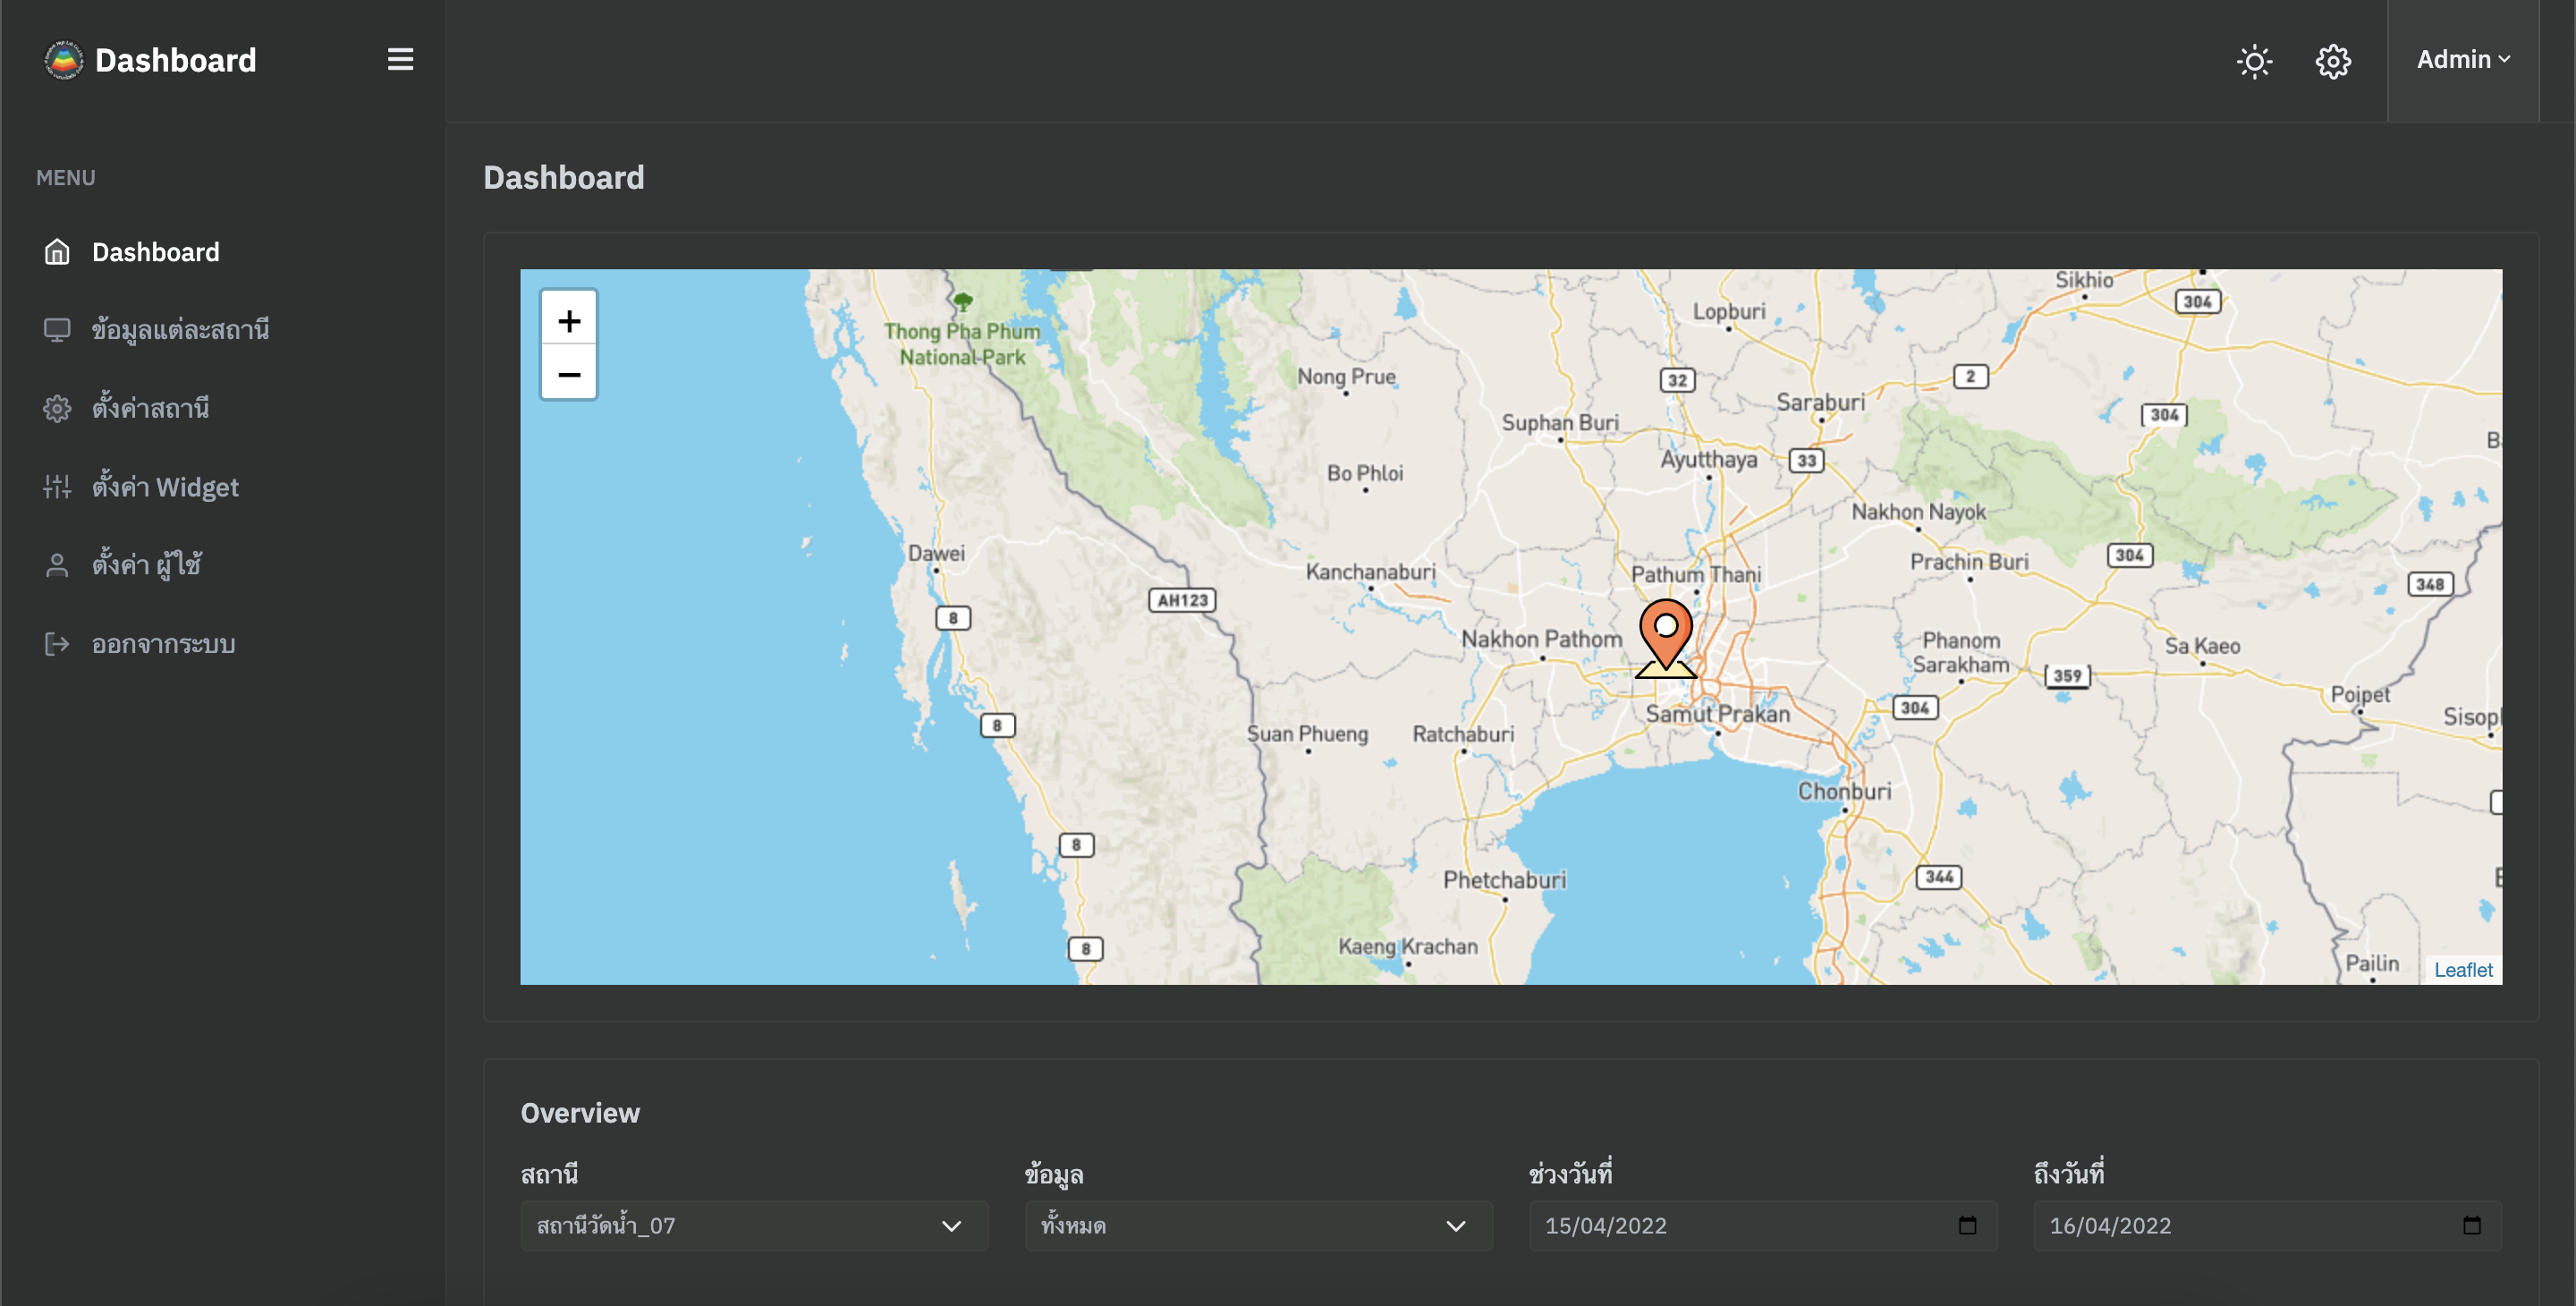Click the MENU section label
2576x1306 pixels.
(x=66, y=178)
